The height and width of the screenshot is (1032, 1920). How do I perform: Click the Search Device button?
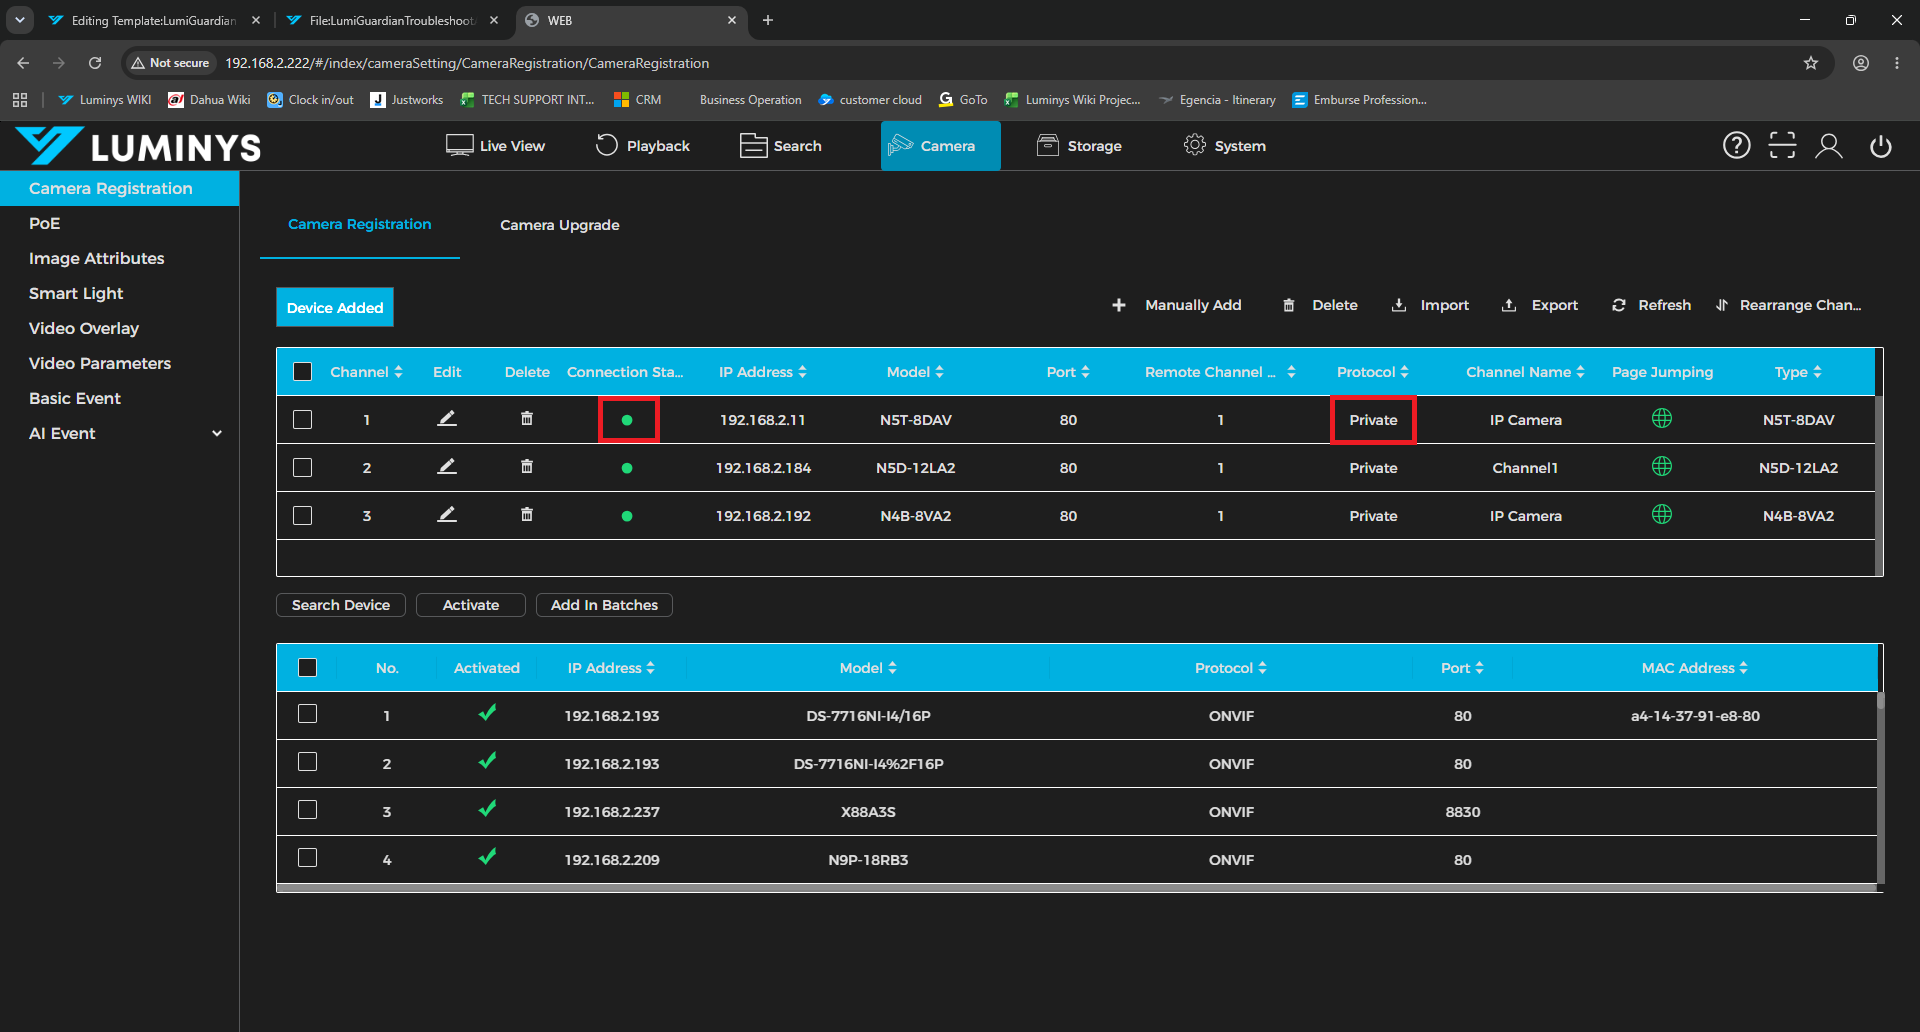pyautogui.click(x=341, y=605)
